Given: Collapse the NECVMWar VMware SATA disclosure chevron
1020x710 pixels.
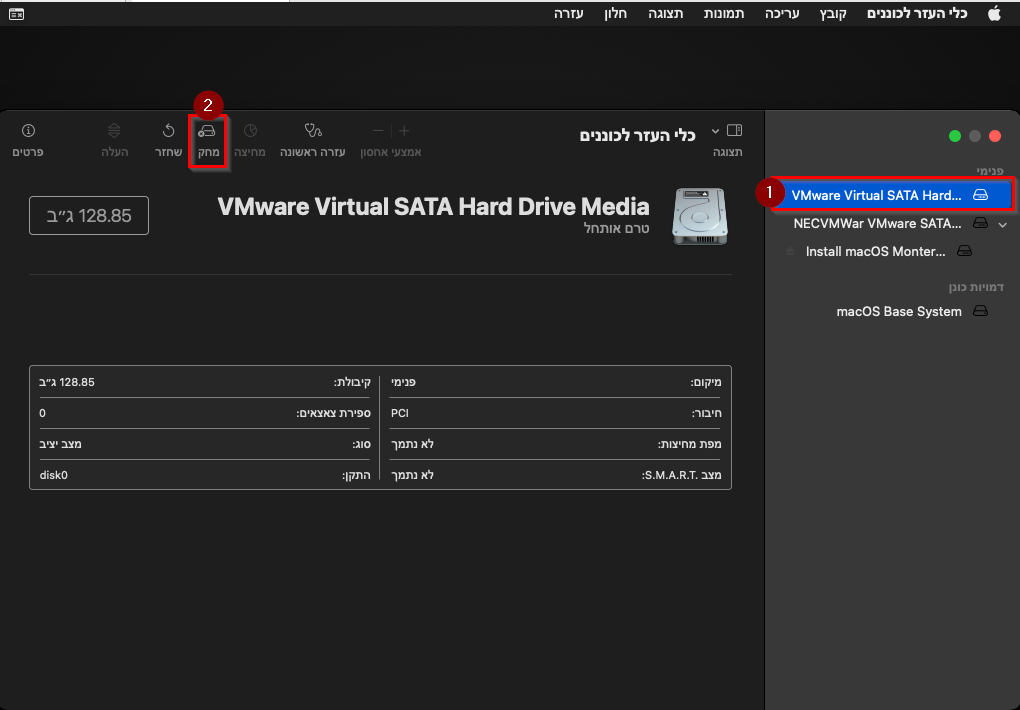Looking at the screenshot, I should [x=1002, y=225].
